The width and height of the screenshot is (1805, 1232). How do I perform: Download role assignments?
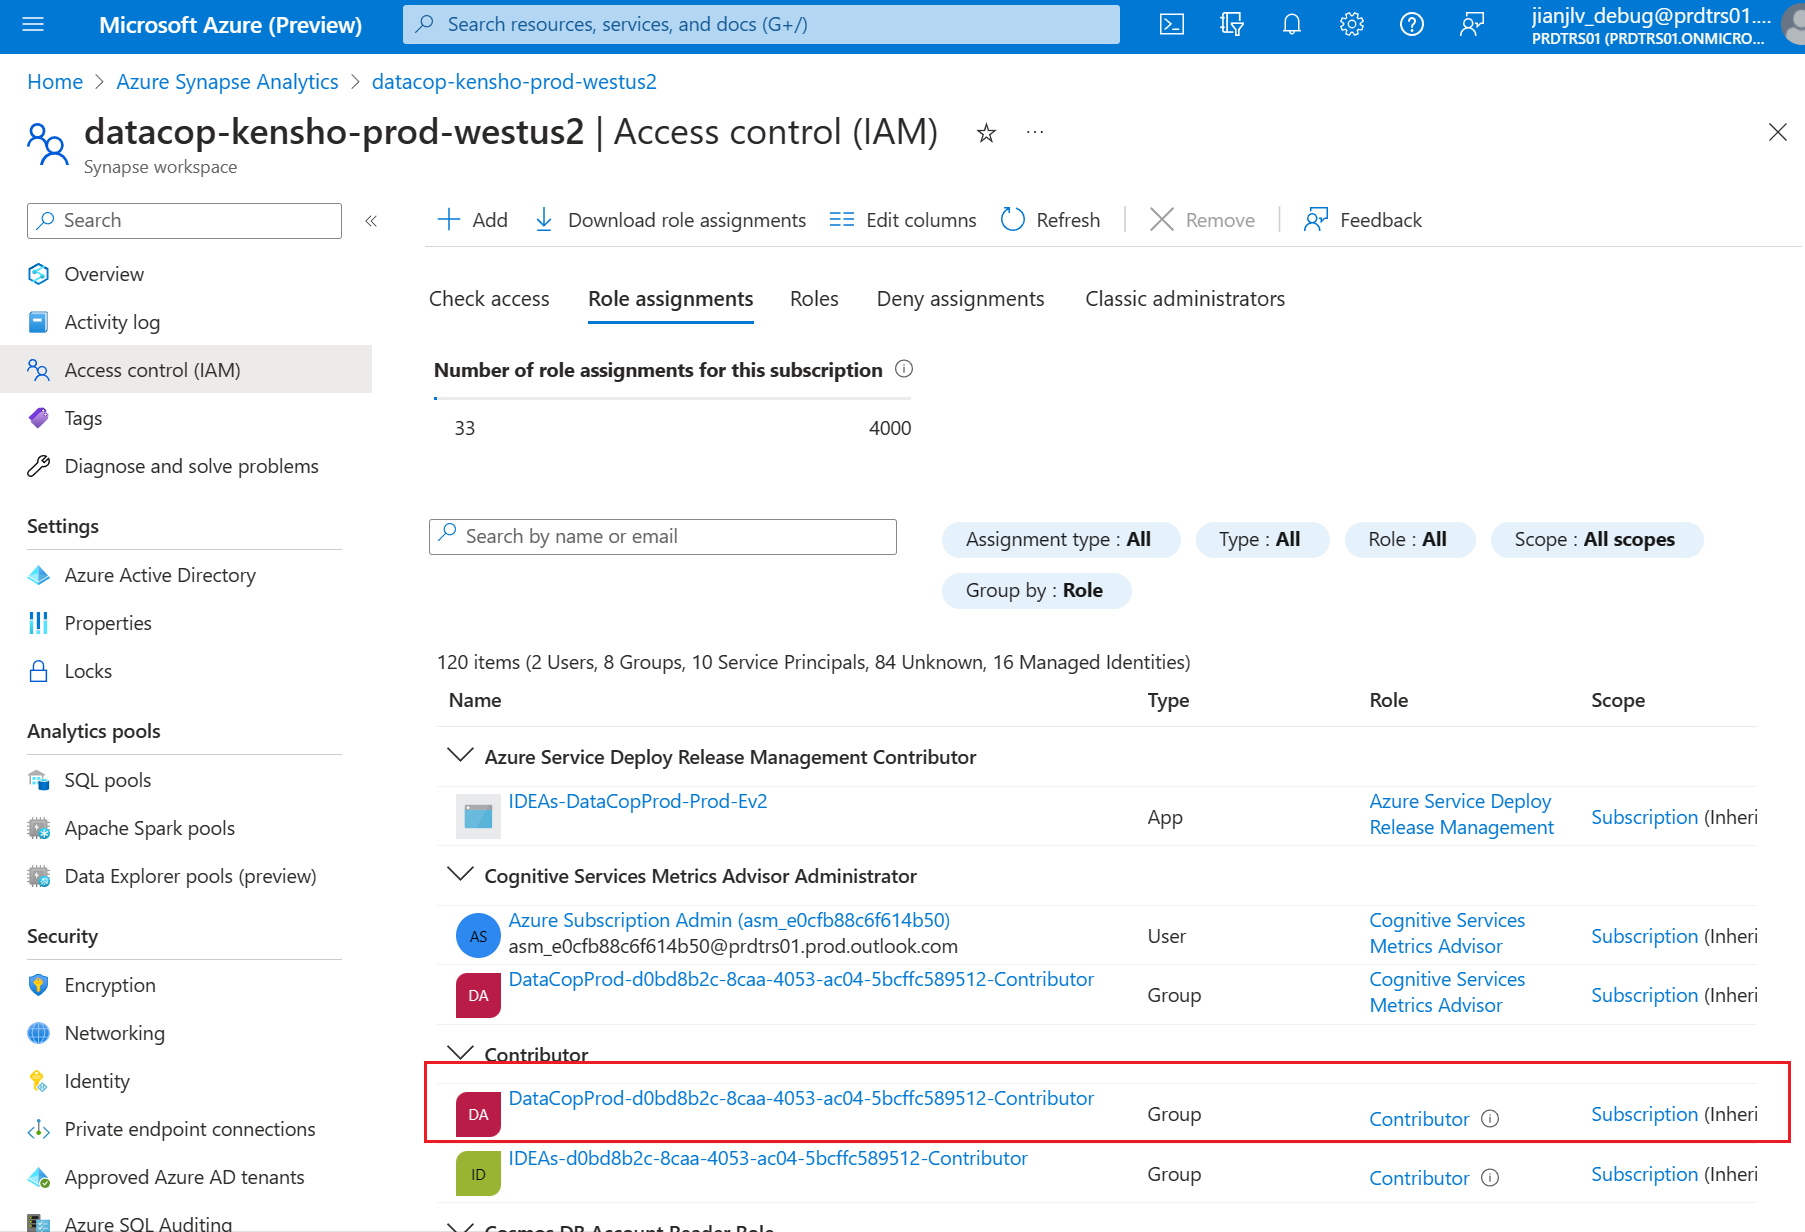click(x=670, y=220)
